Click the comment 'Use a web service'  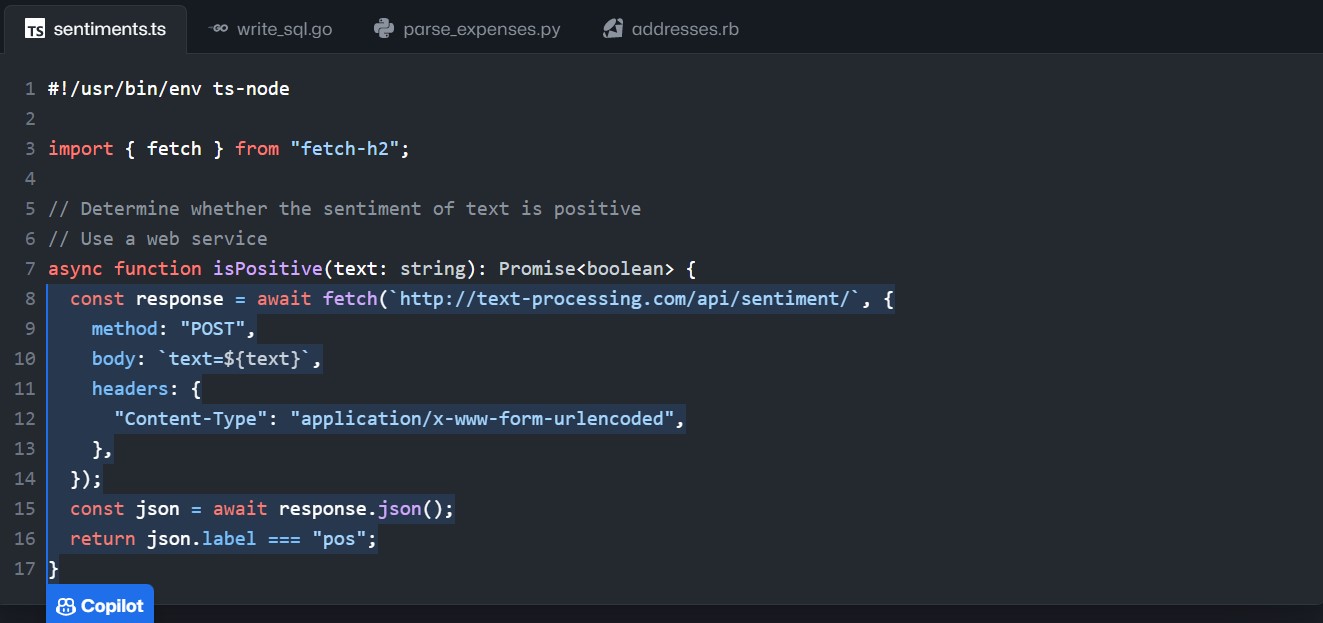[x=174, y=239]
